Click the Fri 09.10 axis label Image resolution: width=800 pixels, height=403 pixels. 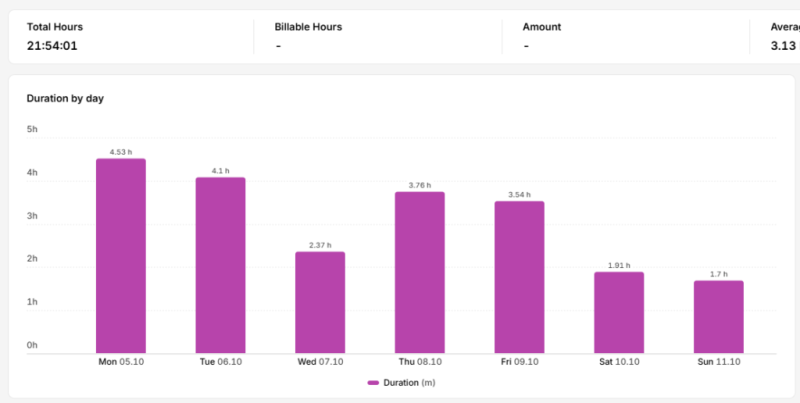(x=519, y=362)
